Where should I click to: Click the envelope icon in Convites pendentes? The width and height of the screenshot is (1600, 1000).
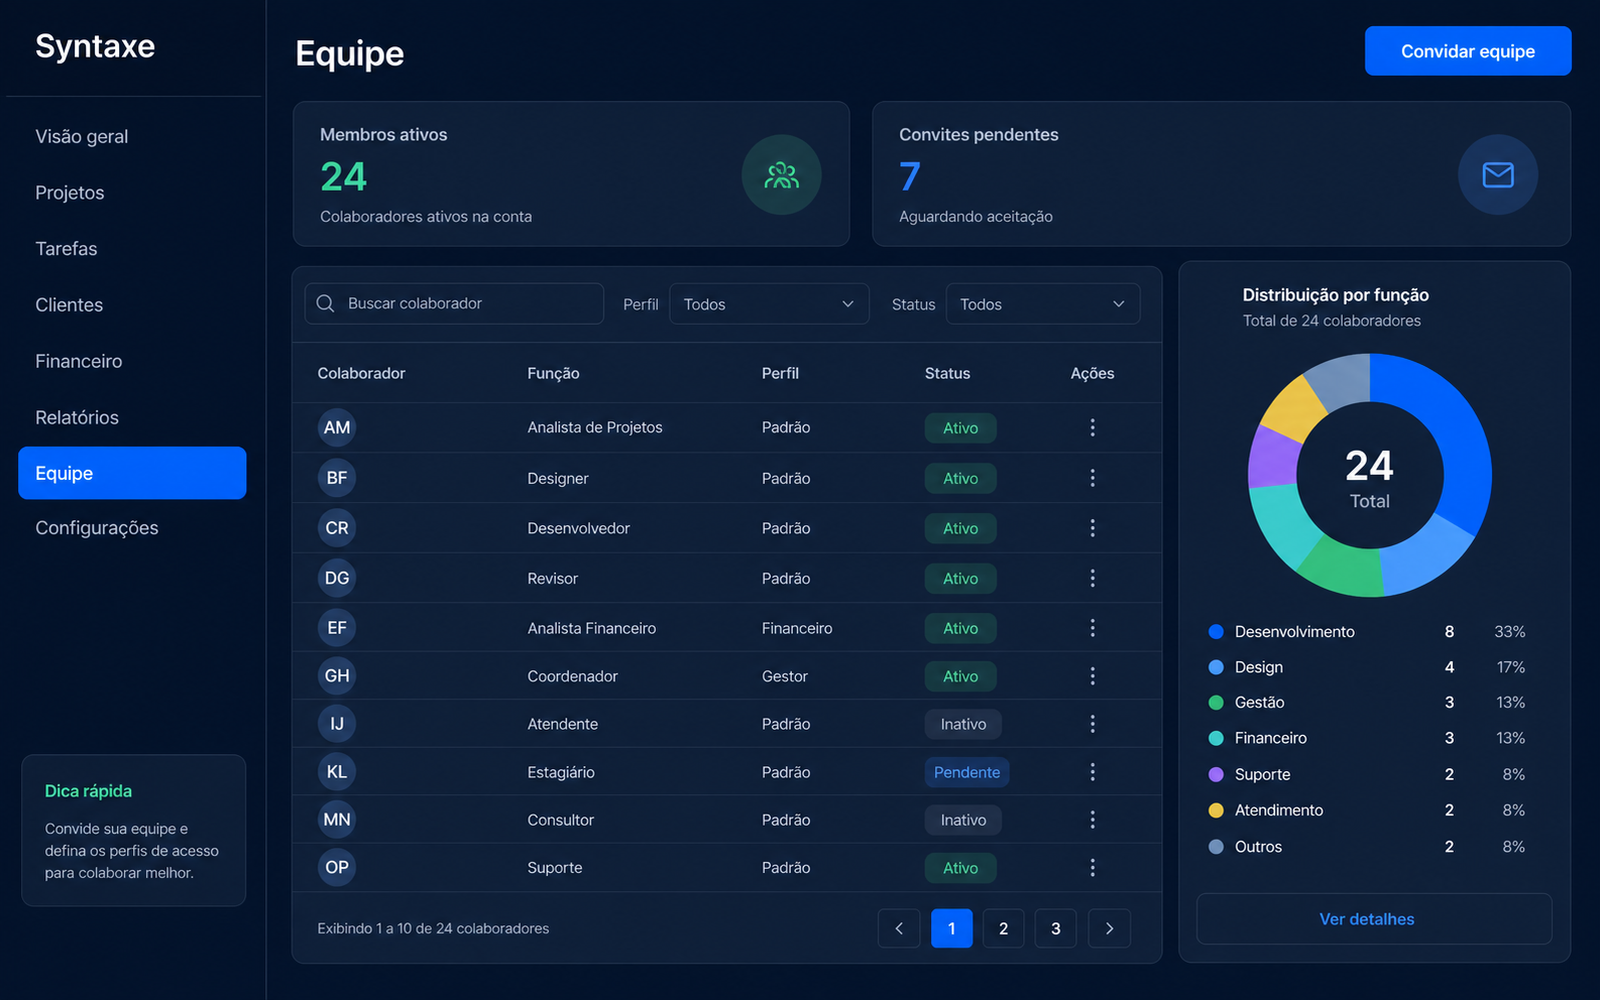1497,175
